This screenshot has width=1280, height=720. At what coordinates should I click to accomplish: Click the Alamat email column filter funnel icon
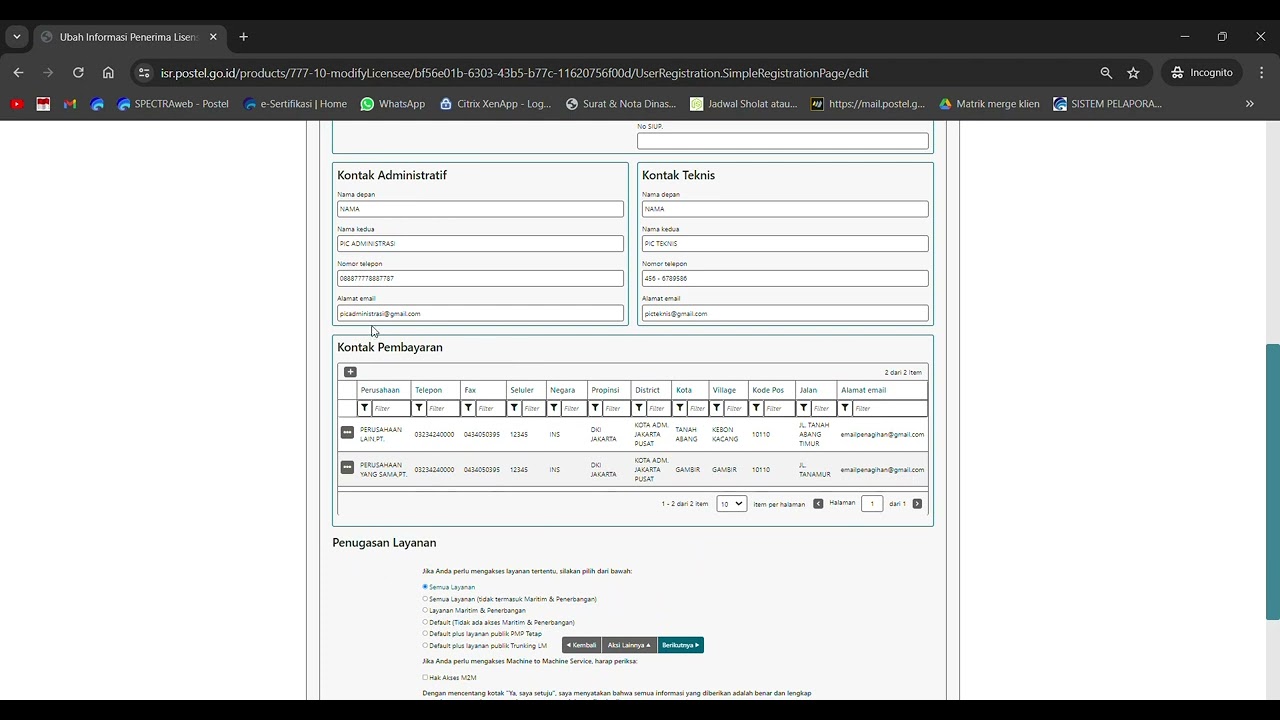click(844, 408)
